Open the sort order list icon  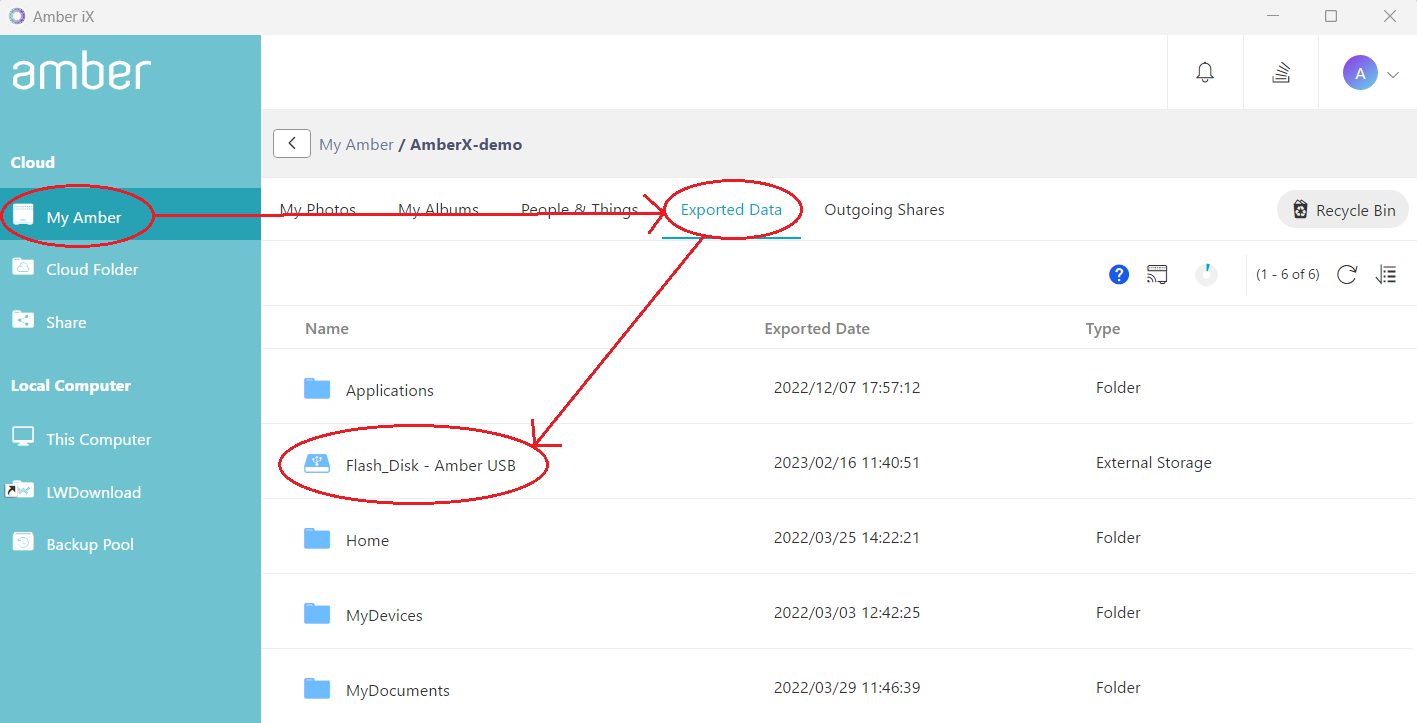(x=1386, y=274)
